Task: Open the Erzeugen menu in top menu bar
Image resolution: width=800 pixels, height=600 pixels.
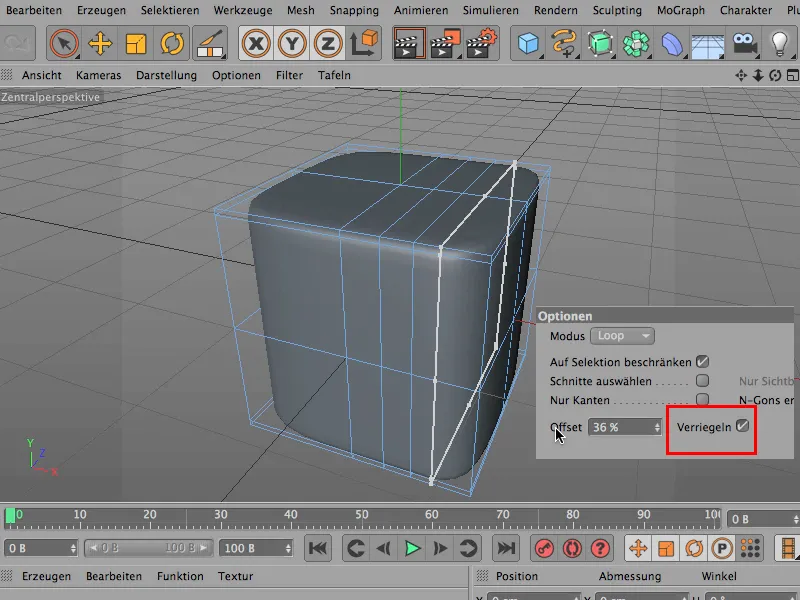Action: (101, 10)
